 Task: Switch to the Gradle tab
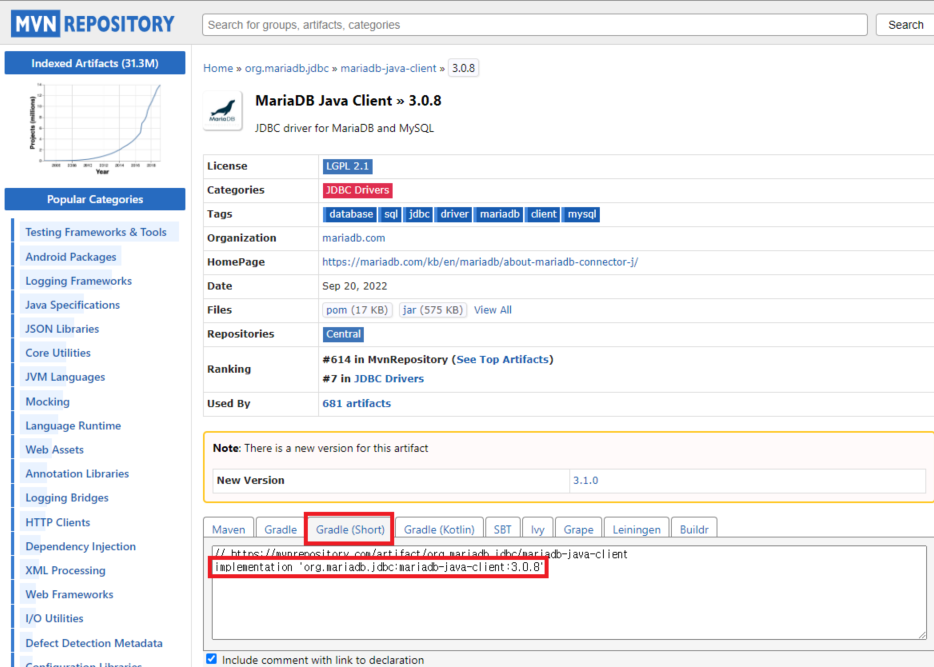[280, 529]
